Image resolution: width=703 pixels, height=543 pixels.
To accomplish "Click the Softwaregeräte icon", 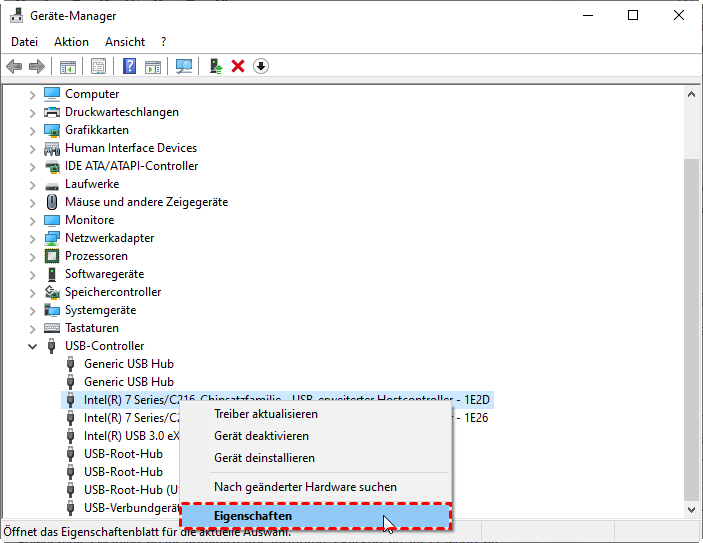I will point(52,274).
